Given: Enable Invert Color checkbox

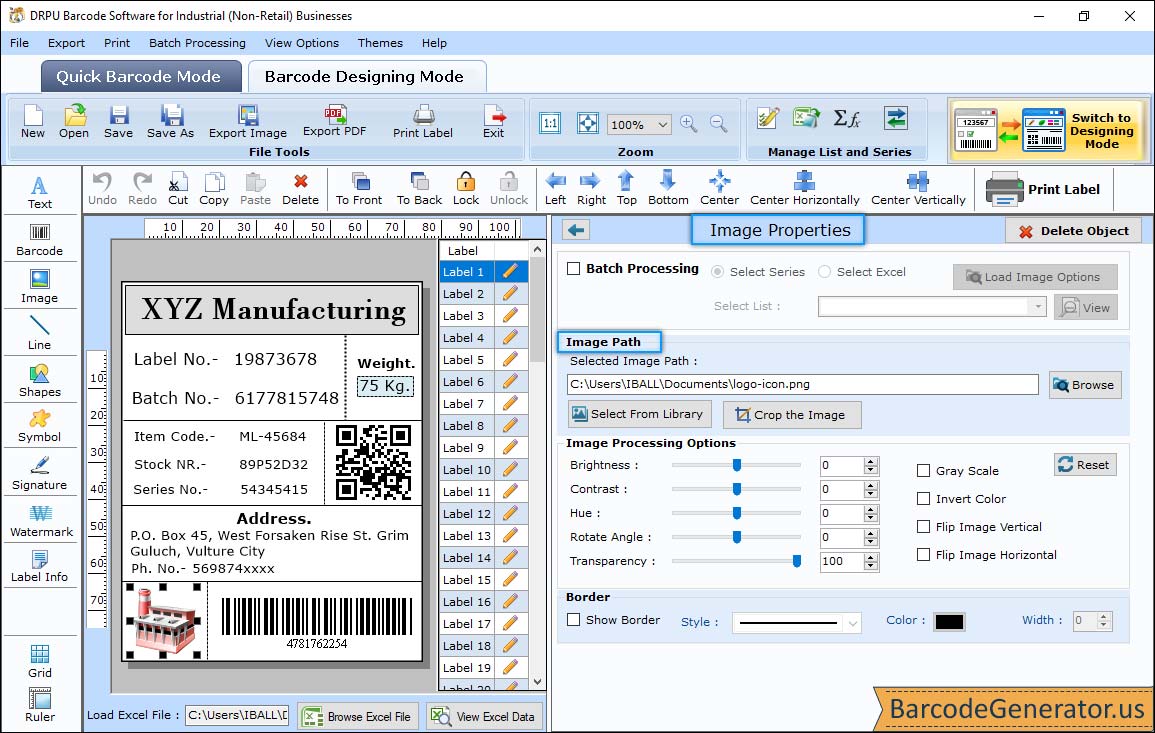Looking at the screenshot, I should [x=923, y=499].
